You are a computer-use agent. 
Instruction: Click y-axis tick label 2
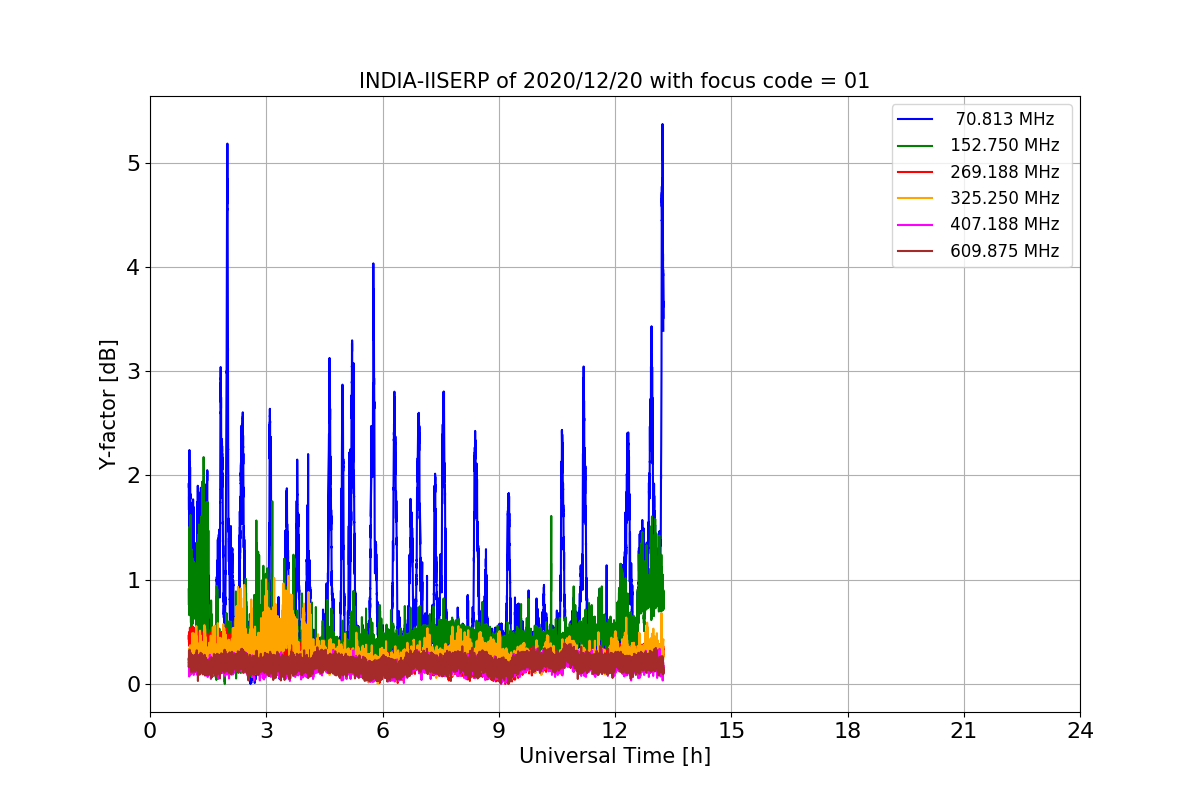tap(133, 476)
